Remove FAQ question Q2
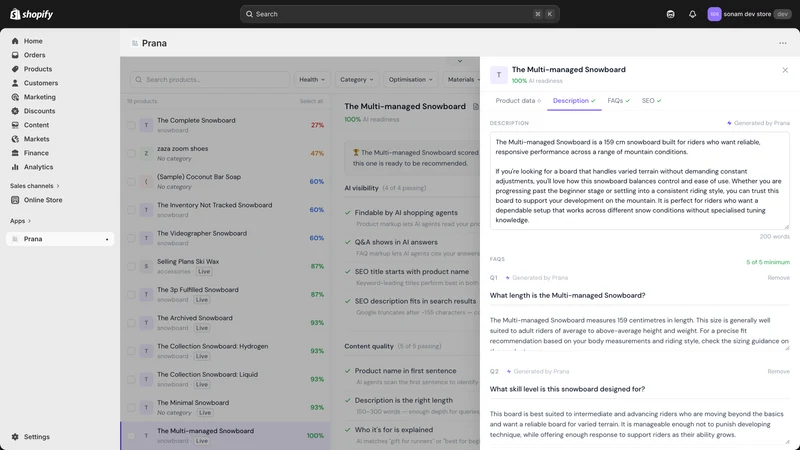The image size is (800, 450). point(779,371)
